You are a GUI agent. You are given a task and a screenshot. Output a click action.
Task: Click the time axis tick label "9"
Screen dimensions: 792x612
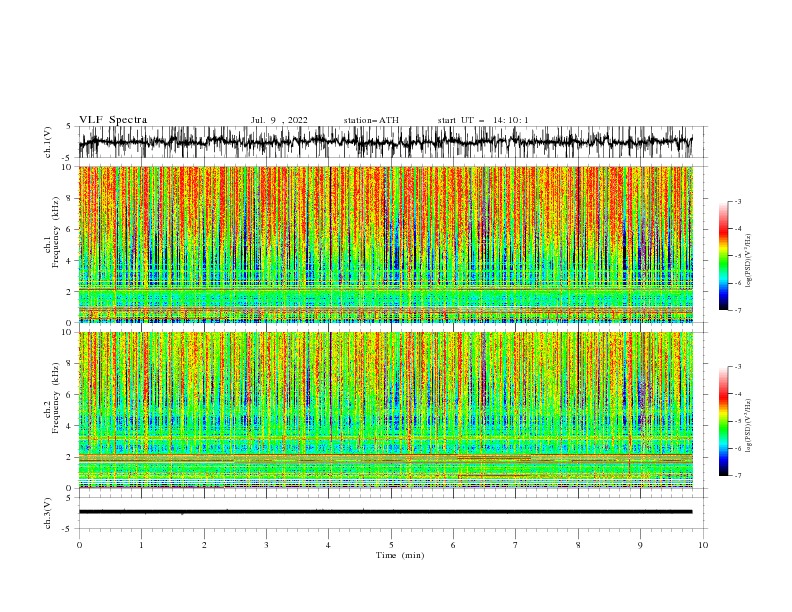[640, 545]
